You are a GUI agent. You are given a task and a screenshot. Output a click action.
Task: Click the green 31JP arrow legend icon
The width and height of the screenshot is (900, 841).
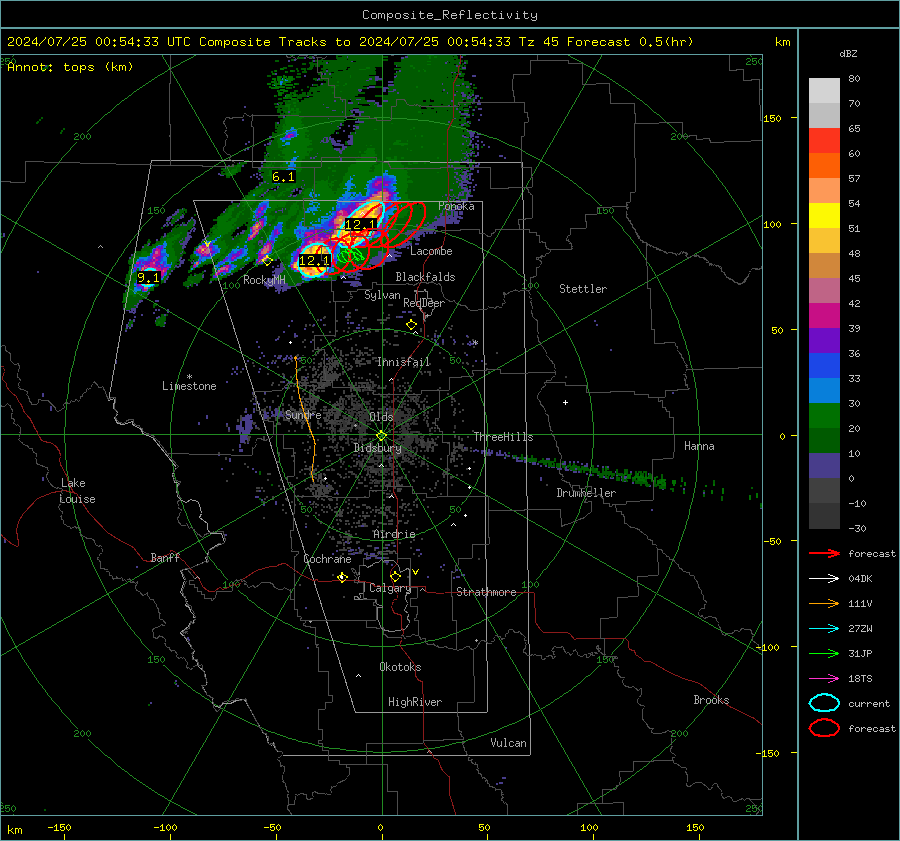point(824,653)
